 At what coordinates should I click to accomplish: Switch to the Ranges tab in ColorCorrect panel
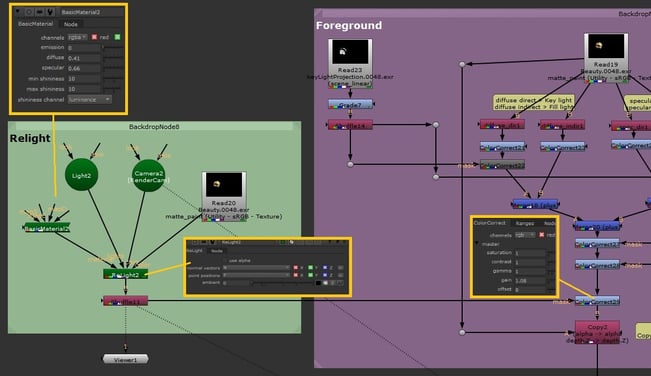click(525, 223)
